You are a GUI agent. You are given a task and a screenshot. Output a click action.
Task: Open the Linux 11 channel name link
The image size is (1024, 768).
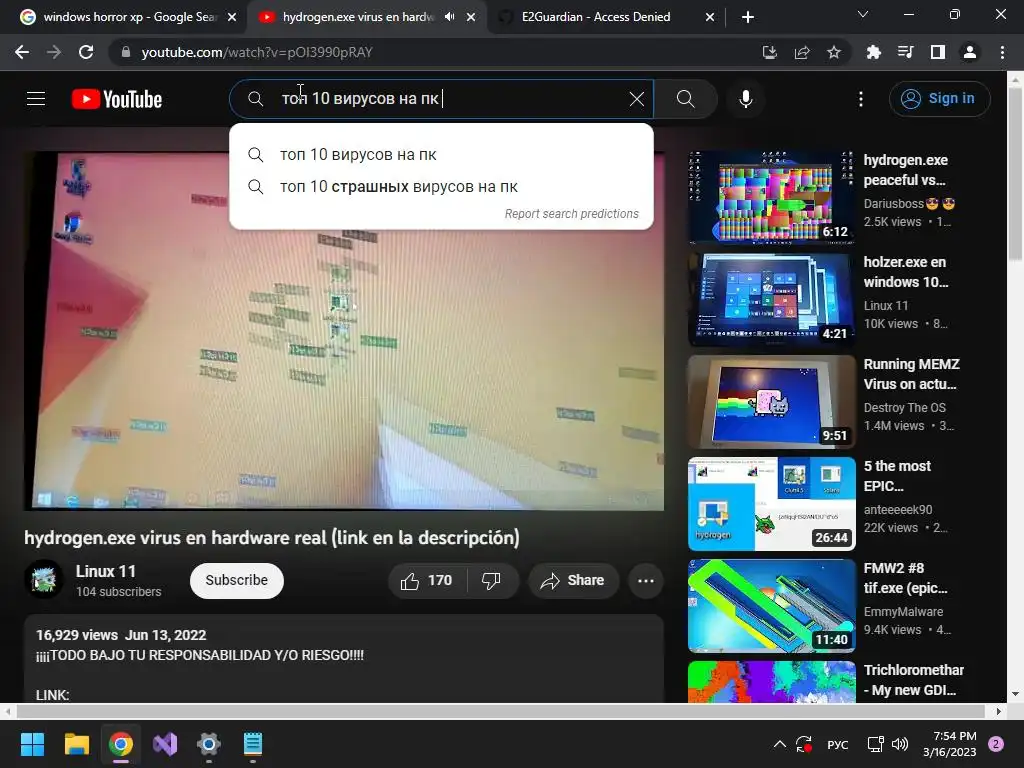(106, 571)
